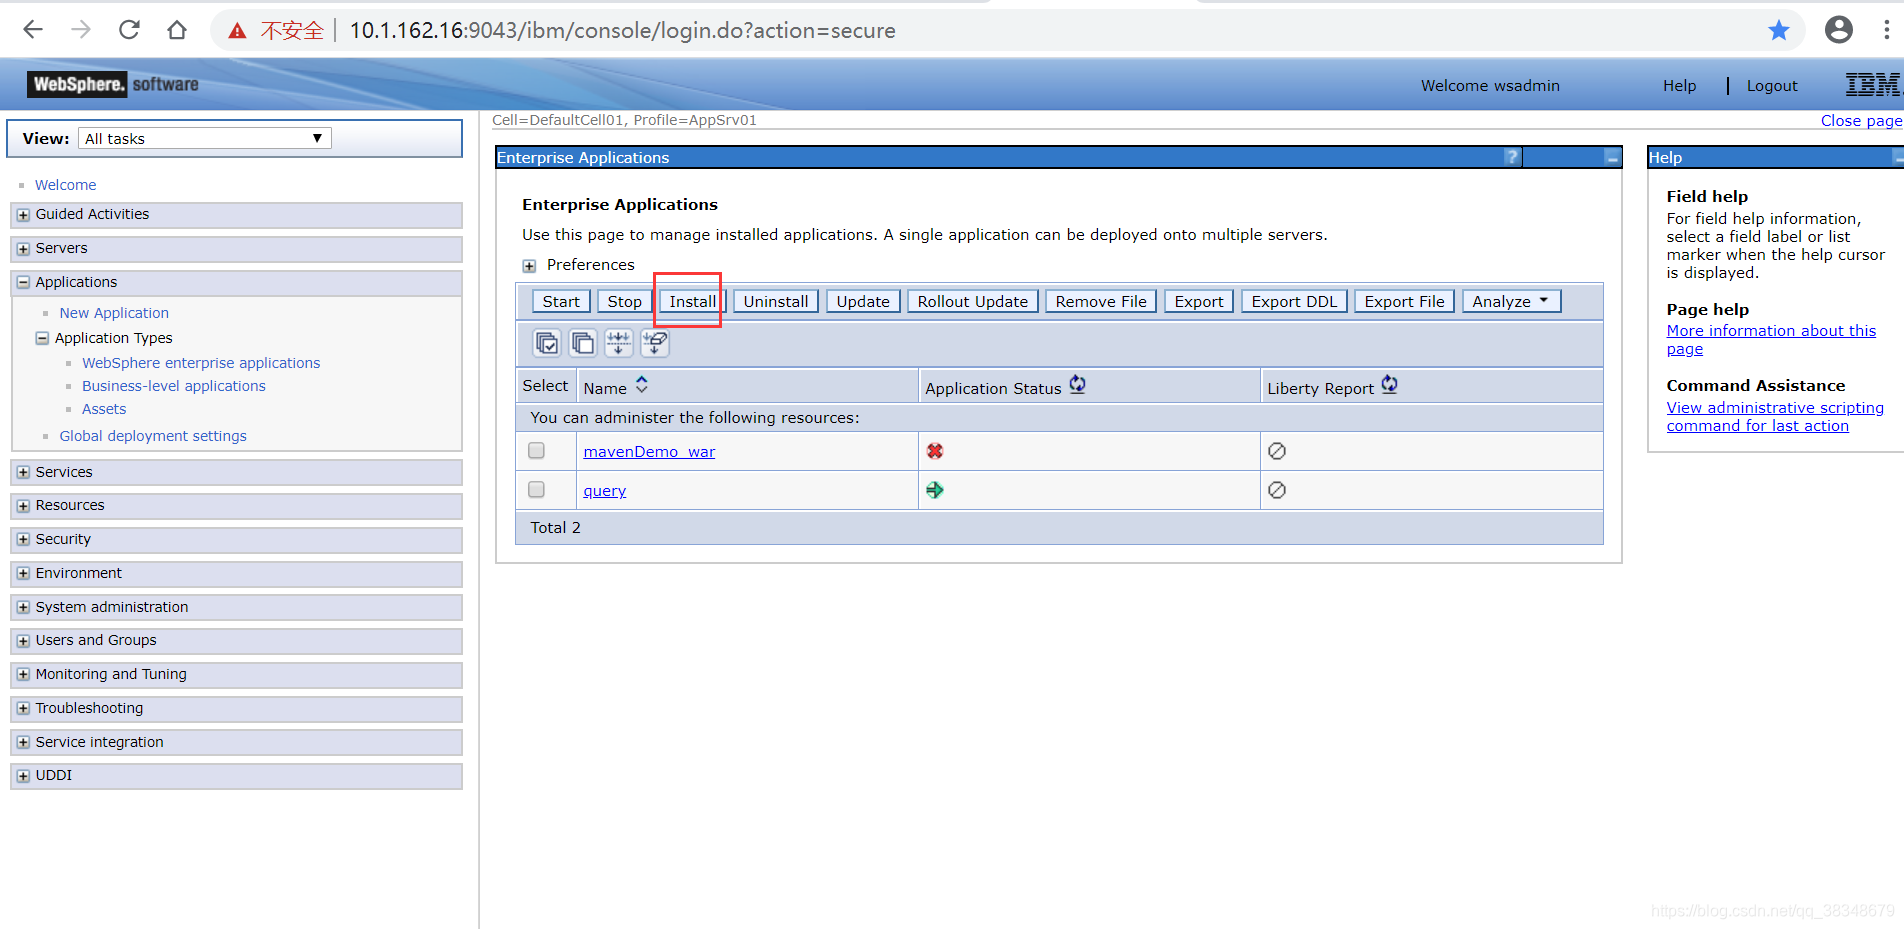
Task: Click the Clear filter value icon
Action: click(x=655, y=343)
